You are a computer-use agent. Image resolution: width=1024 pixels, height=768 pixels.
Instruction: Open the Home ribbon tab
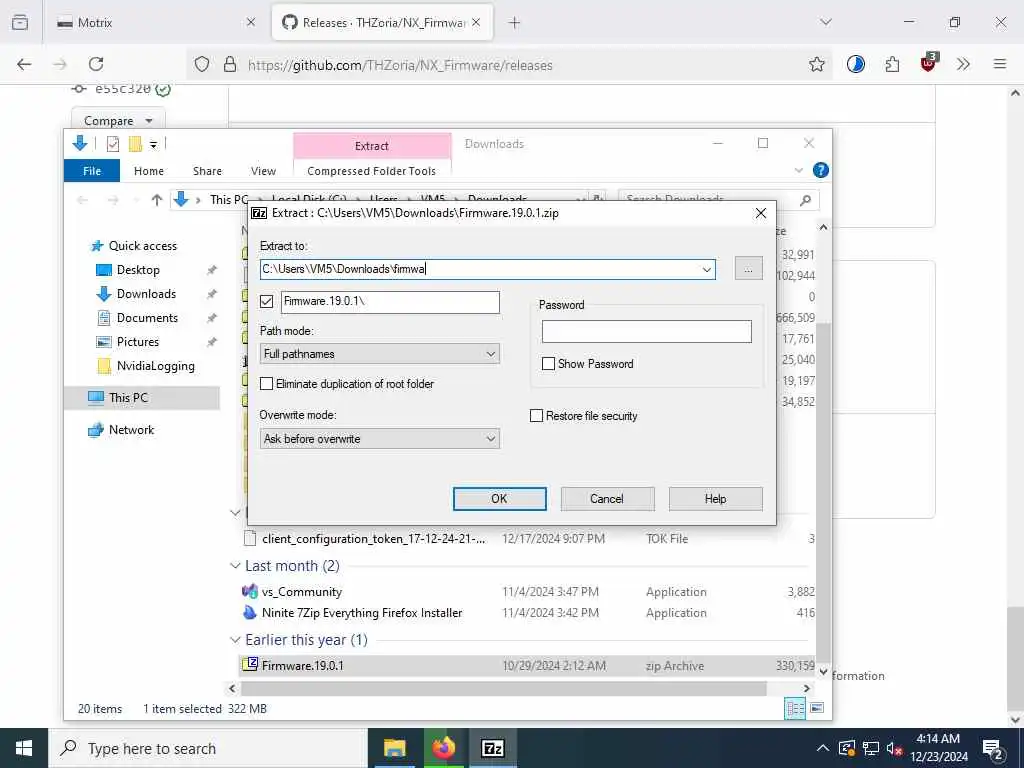(149, 170)
